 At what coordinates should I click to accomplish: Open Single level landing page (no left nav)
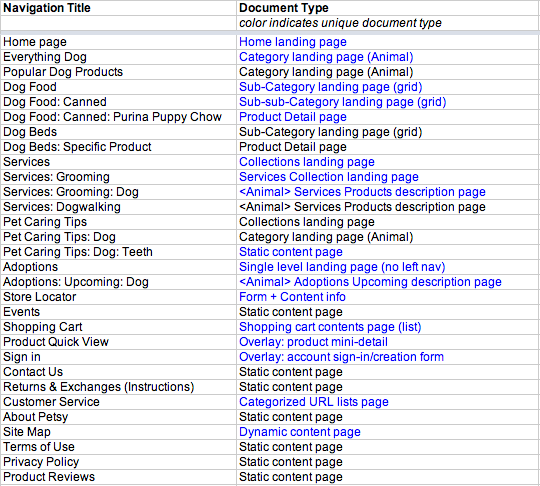(342, 267)
